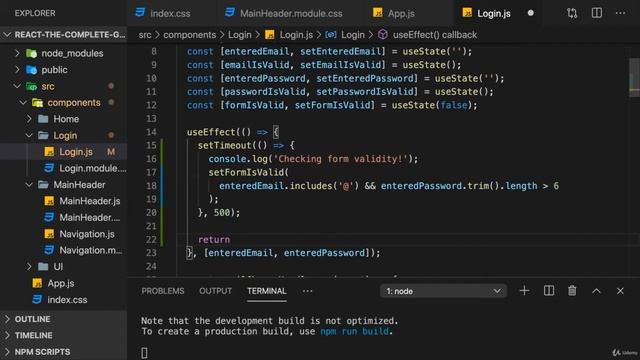The width and height of the screenshot is (640, 360).
Task: Open editor more actions ellipsis
Action: [620, 13]
